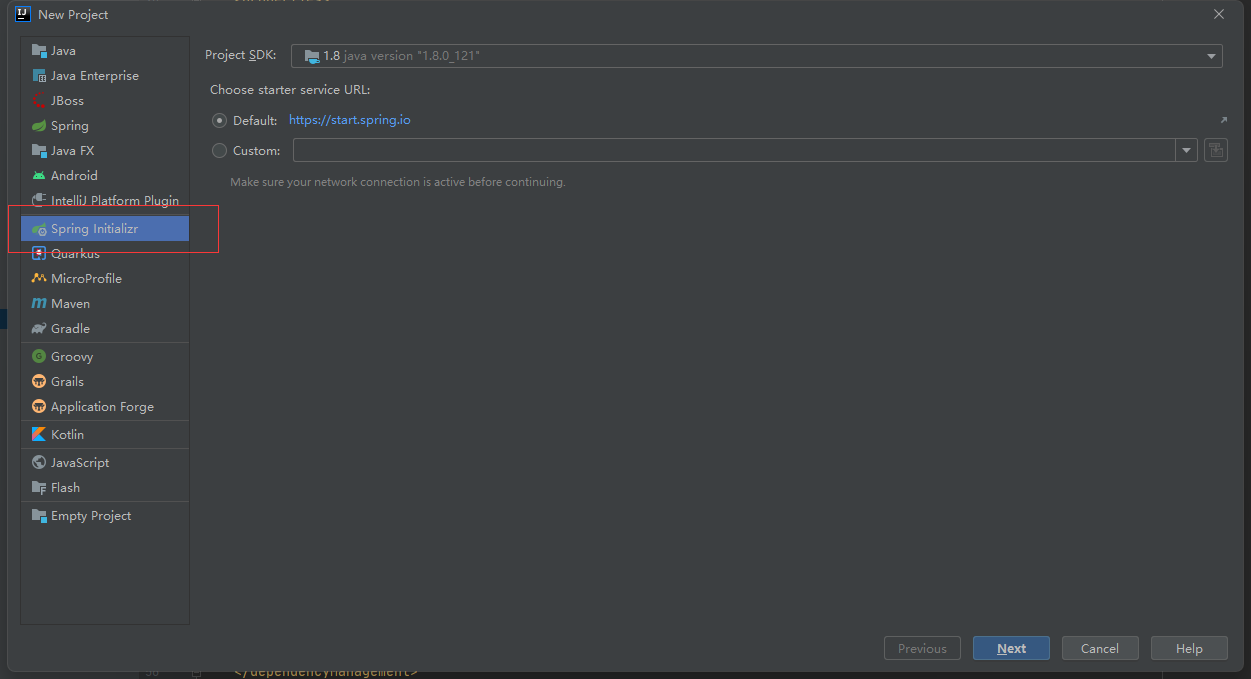The height and width of the screenshot is (679, 1251).
Task: Click the Application Forge icon
Action: [x=39, y=406]
